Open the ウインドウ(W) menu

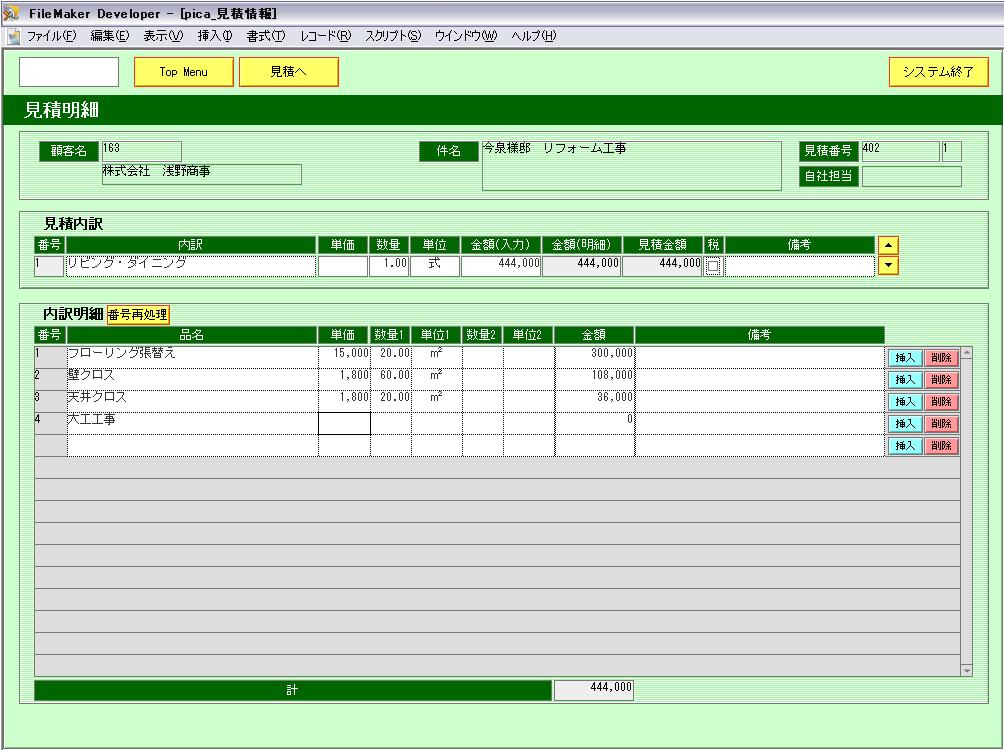466,37
